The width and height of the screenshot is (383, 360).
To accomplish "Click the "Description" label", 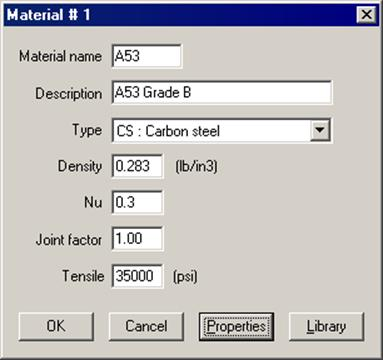I will click(69, 93).
